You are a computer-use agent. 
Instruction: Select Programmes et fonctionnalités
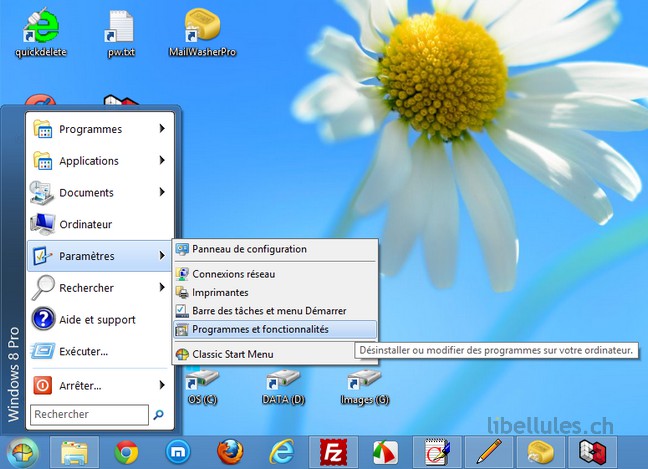tap(260, 329)
